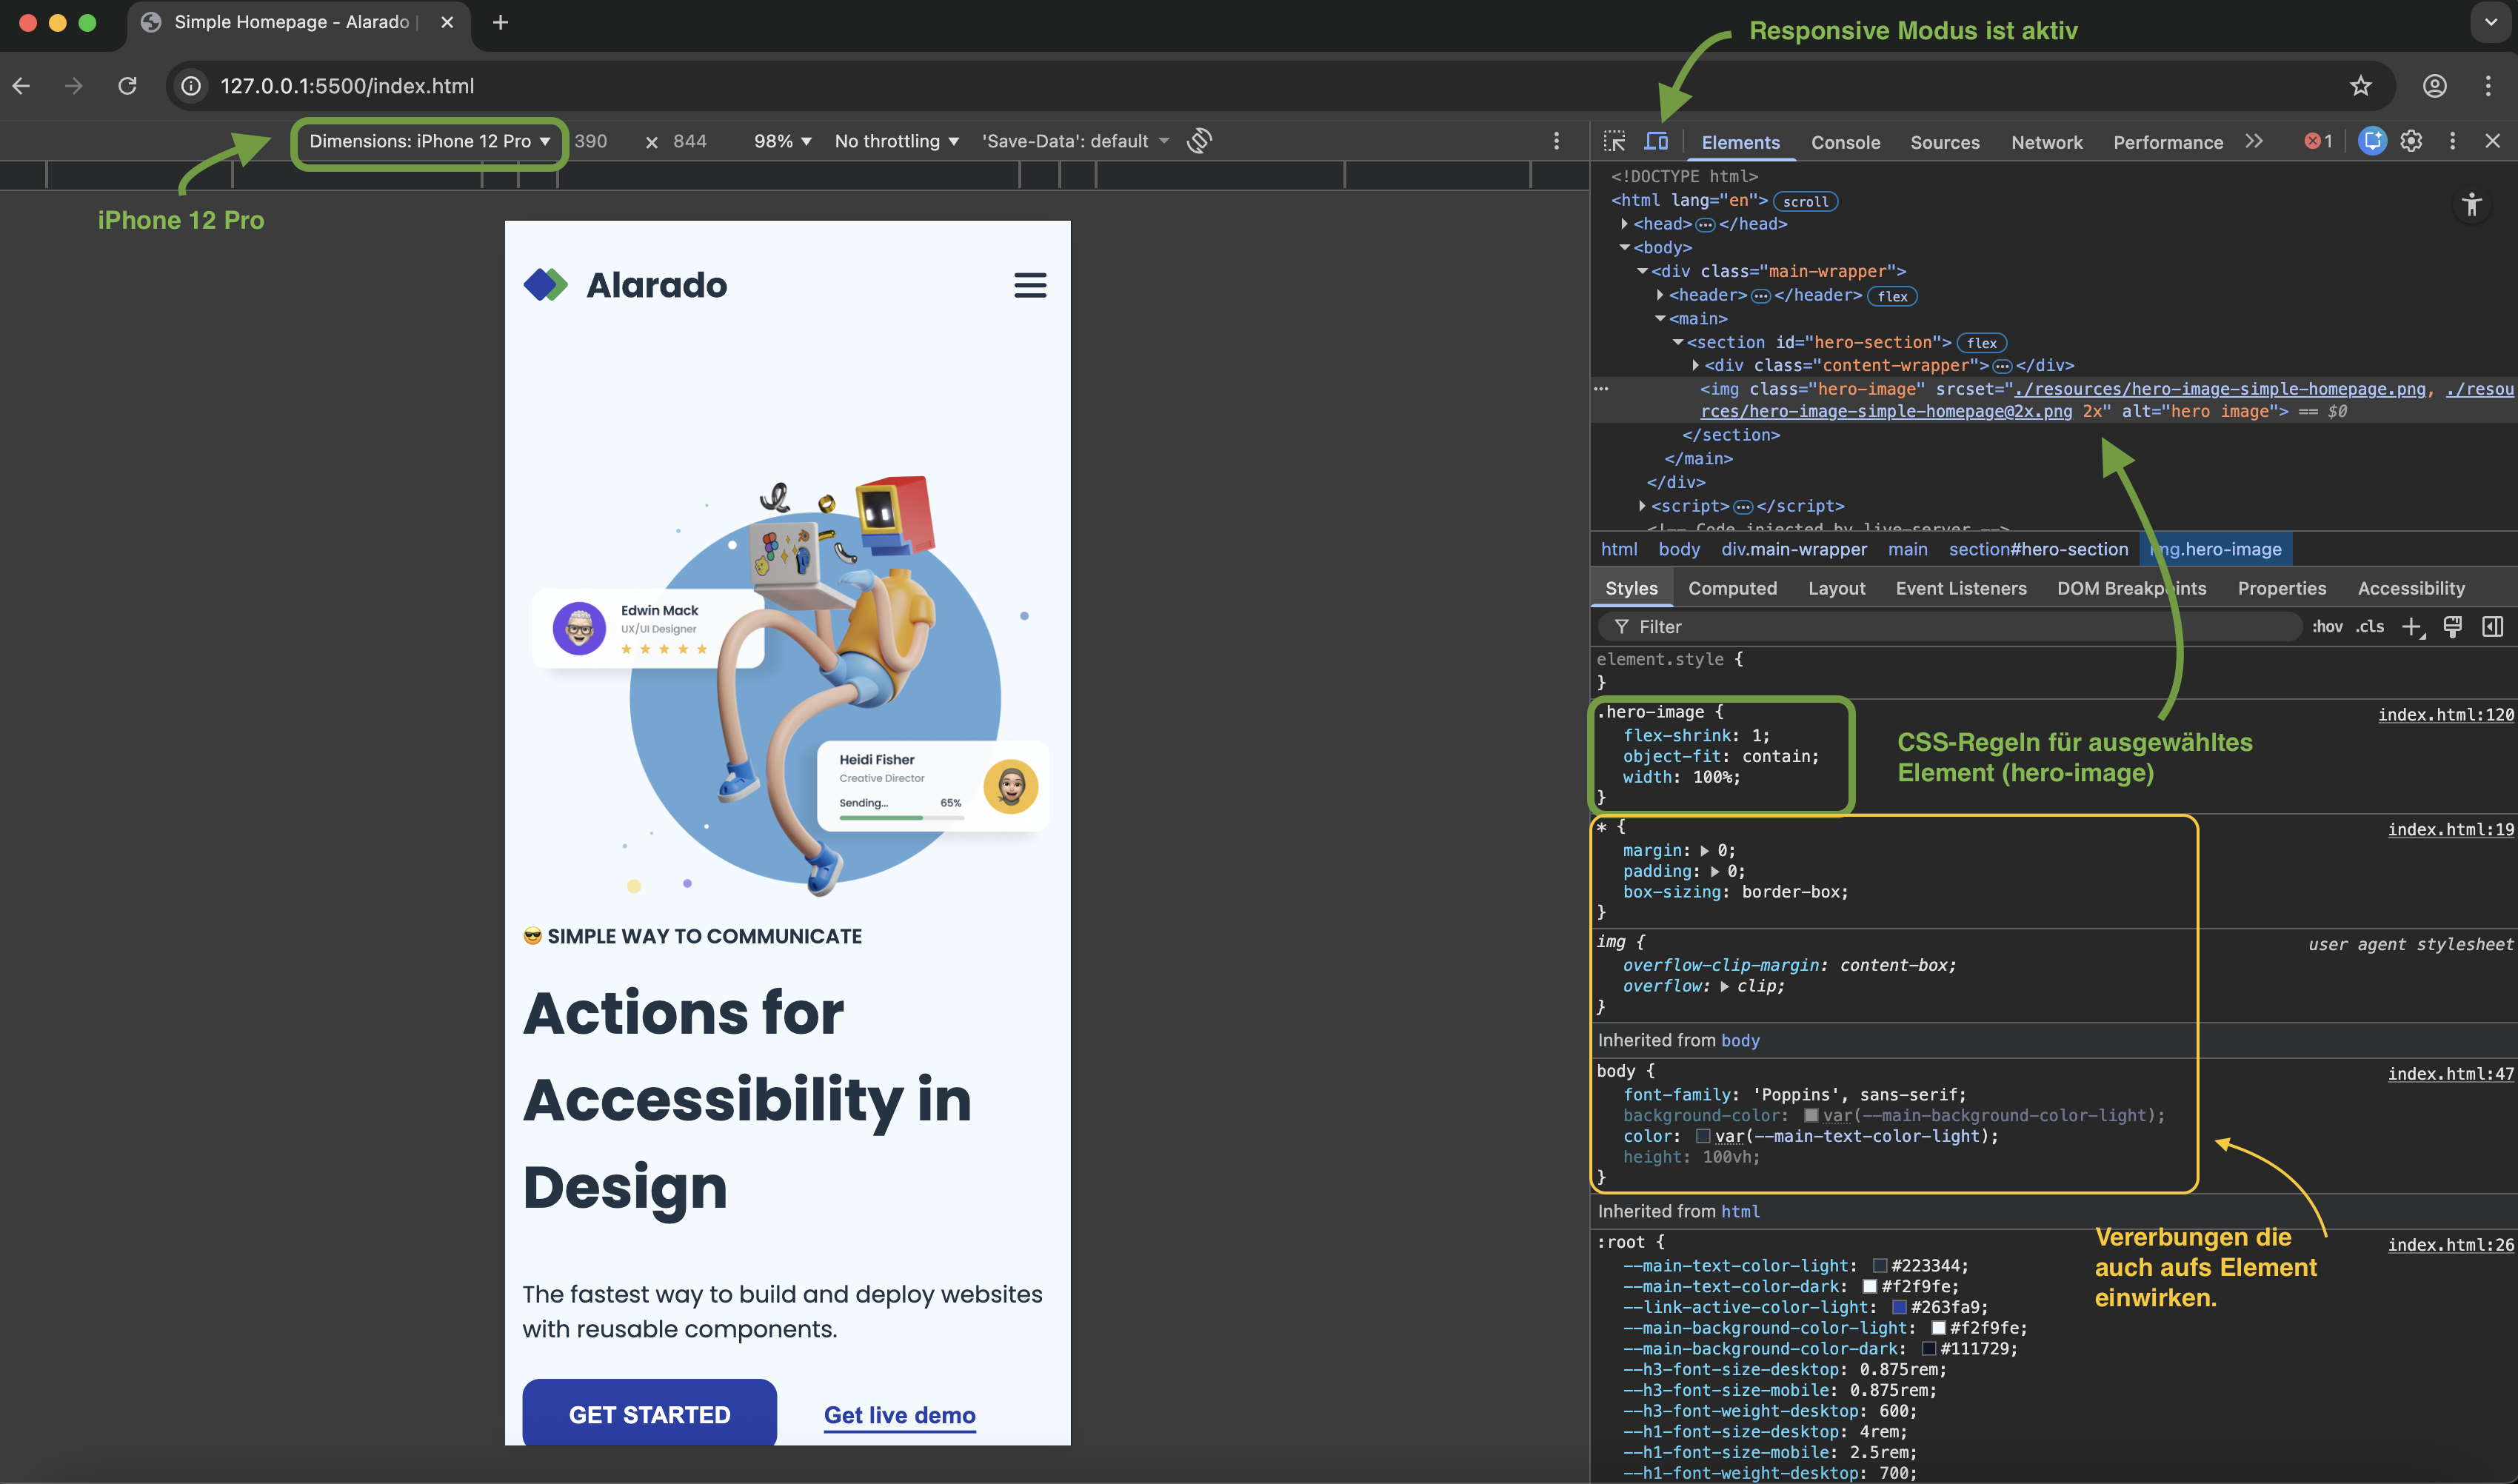Toggle the computed styles sidebar icon
Image resolution: width=2518 pixels, height=1484 pixels.
coord(2492,627)
